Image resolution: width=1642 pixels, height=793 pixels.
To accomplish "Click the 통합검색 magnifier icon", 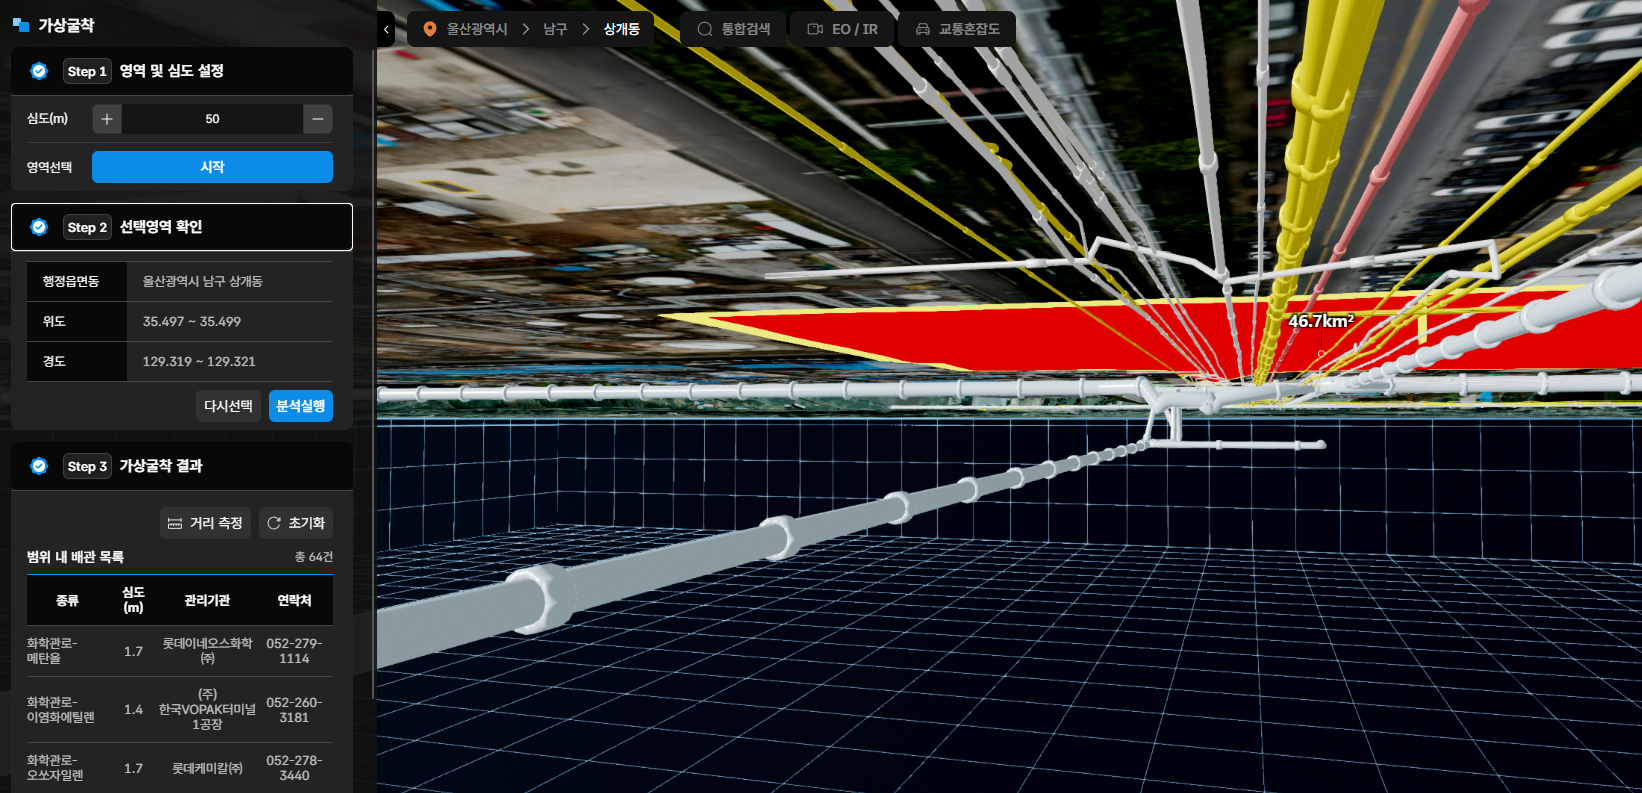I will tap(705, 29).
